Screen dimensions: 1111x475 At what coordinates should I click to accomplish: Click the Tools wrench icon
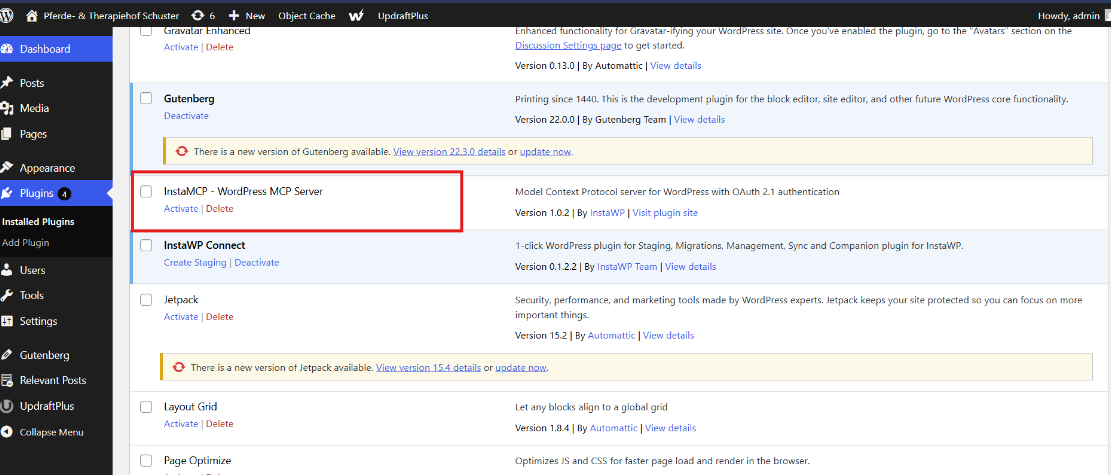tap(7, 295)
